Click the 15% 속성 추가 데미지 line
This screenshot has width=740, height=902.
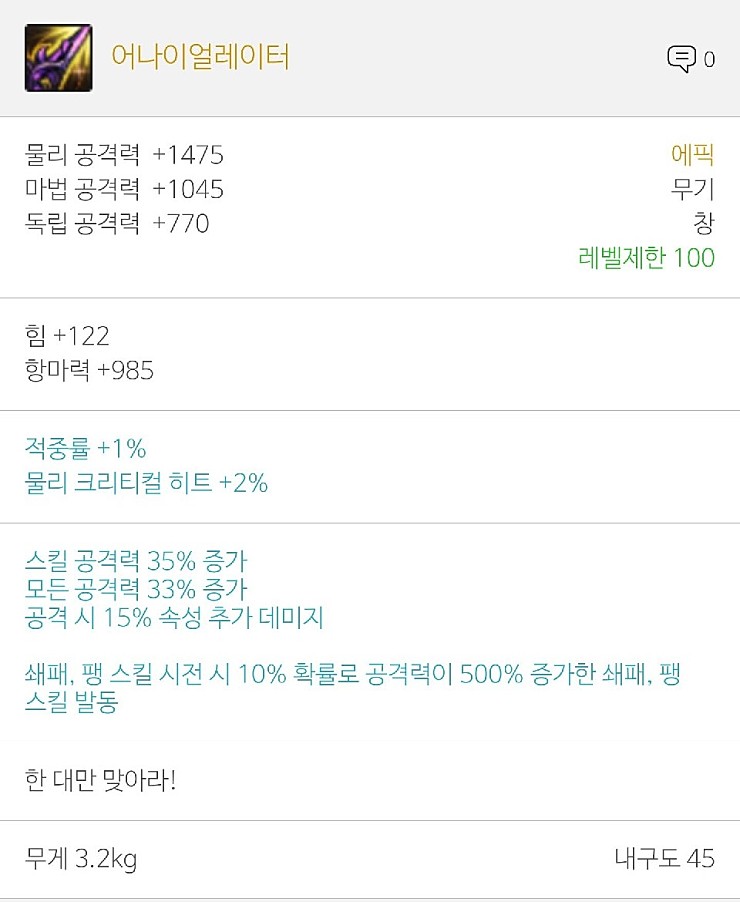(x=174, y=618)
